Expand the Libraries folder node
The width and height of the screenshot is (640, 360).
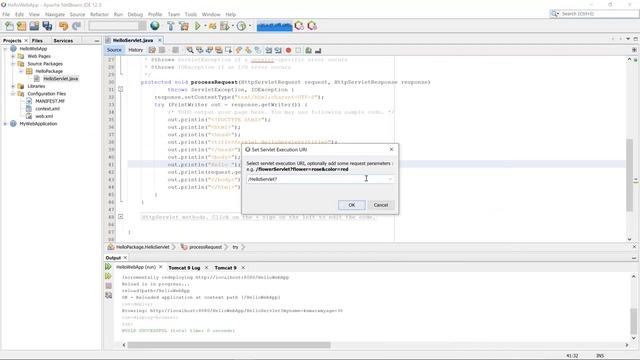point(13,86)
